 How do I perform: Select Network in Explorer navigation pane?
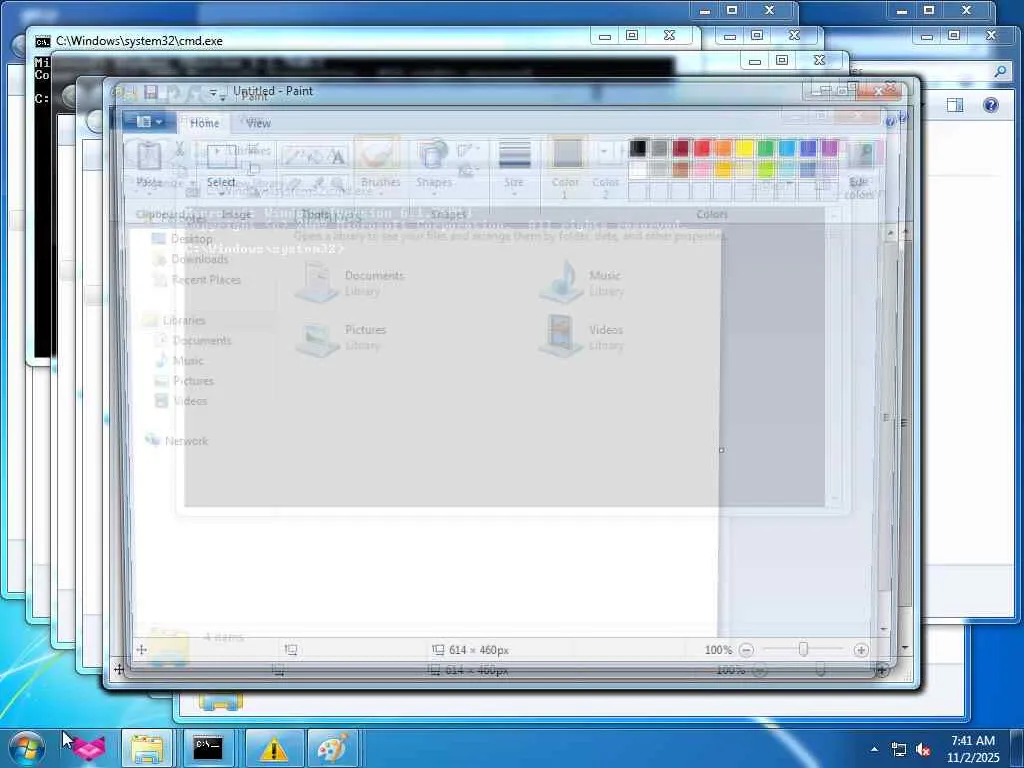click(x=177, y=441)
